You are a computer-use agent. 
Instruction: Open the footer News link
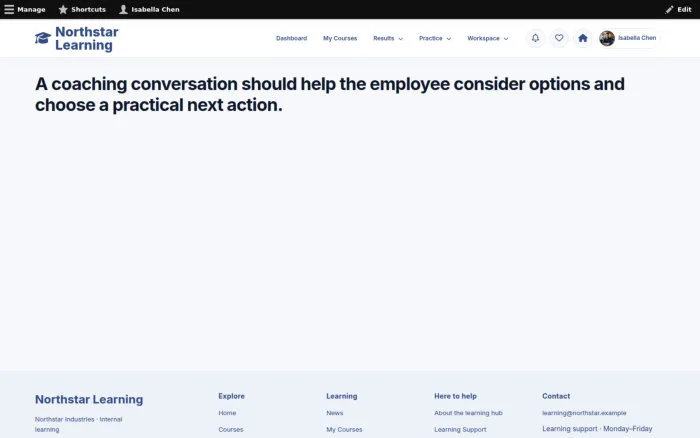[x=335, y=413]
